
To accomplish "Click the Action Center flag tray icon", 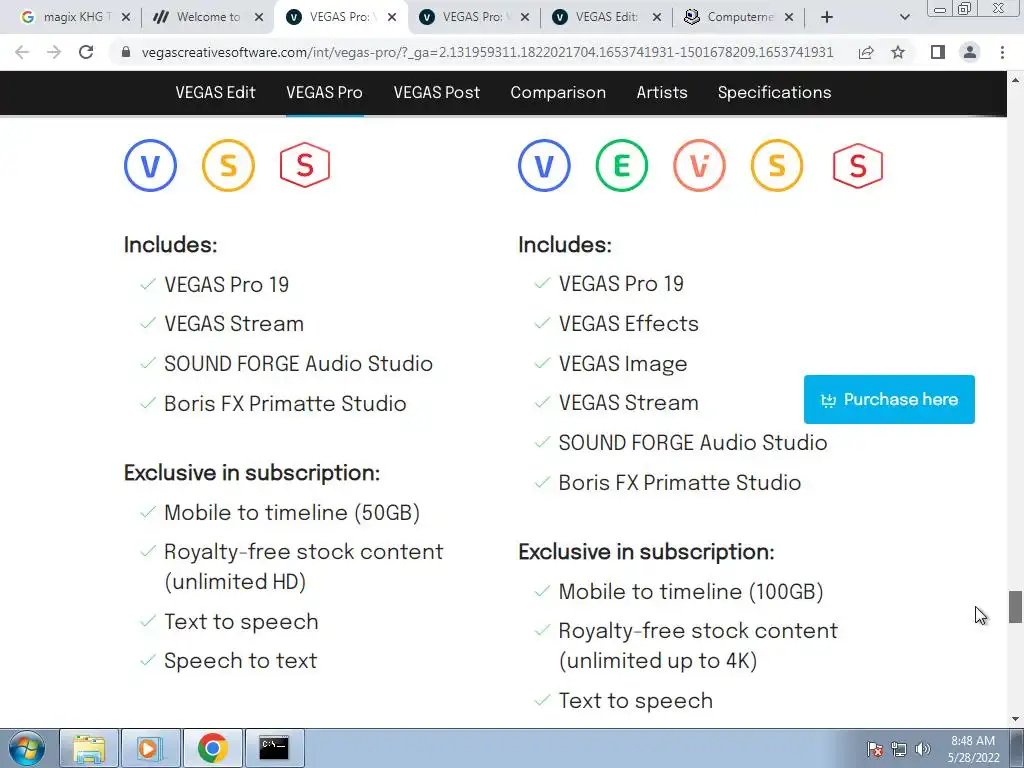I will (875, 749).
